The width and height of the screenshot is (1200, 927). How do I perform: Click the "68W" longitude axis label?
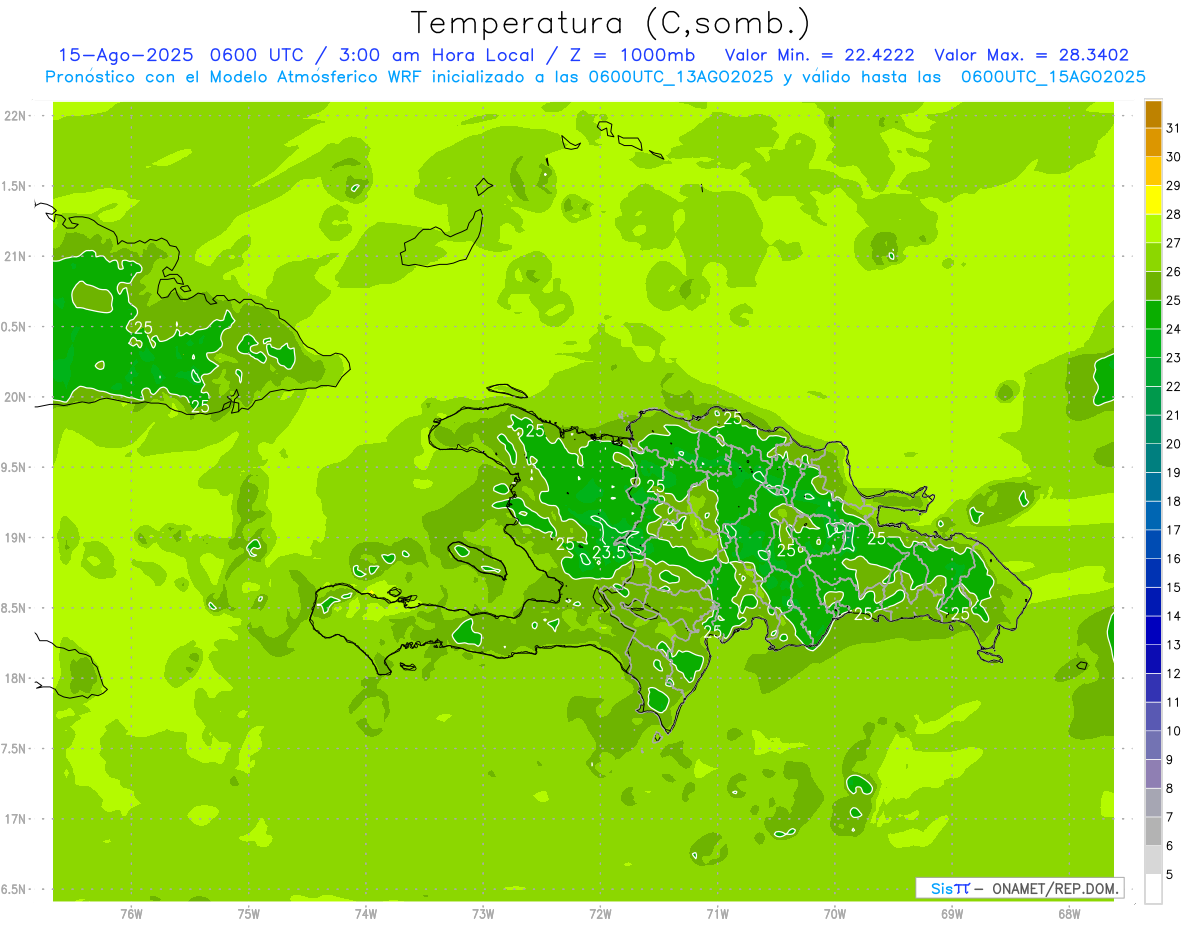[1069, 913]
